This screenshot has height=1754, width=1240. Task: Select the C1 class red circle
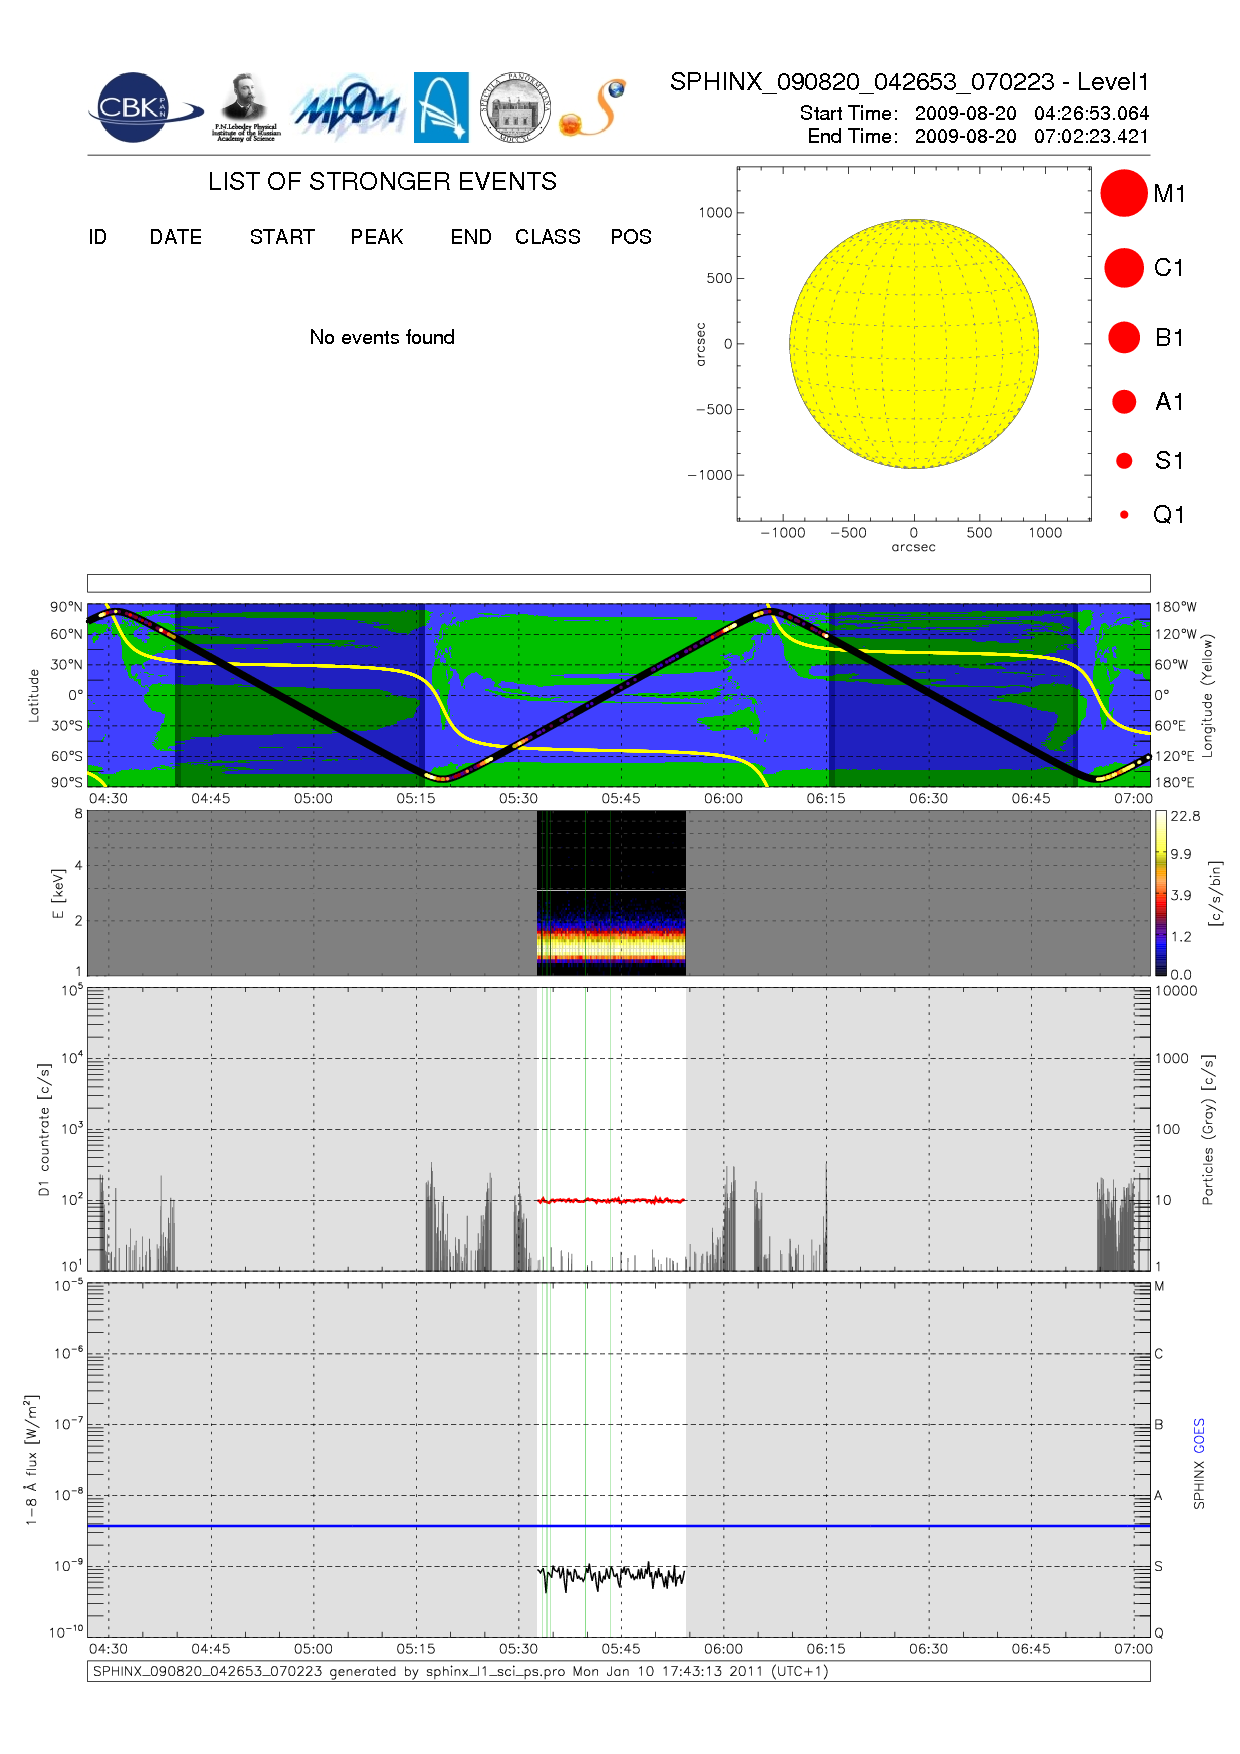tap(1123, 268)
